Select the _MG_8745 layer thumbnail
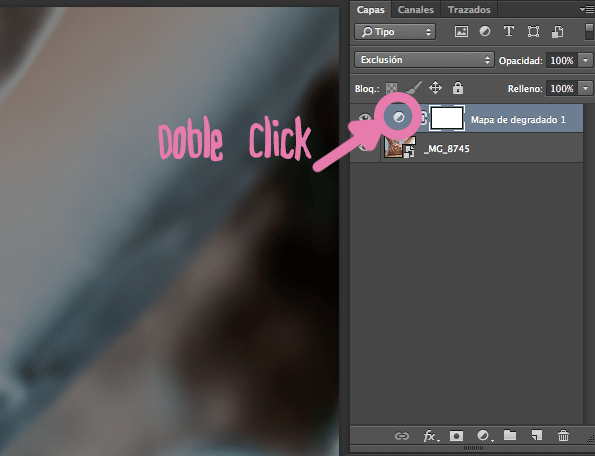The image size is (595, 456). pyautogui.click(x=399, y=147)
